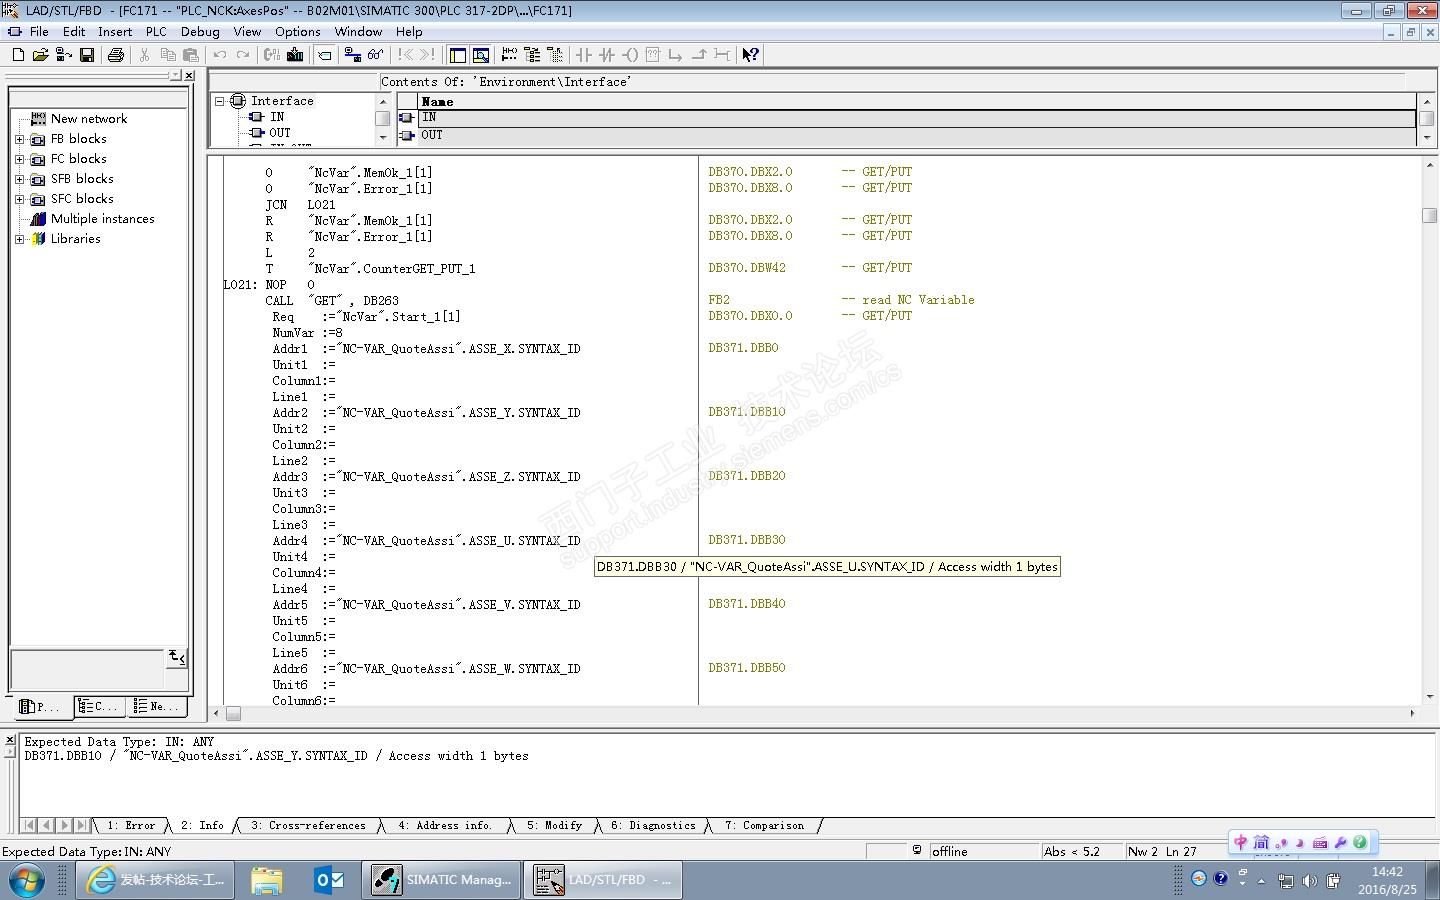The width and height of the screenshot is (1440, 900).
Task: Click the output coil toolbar icon
Action: pos(630,55)
